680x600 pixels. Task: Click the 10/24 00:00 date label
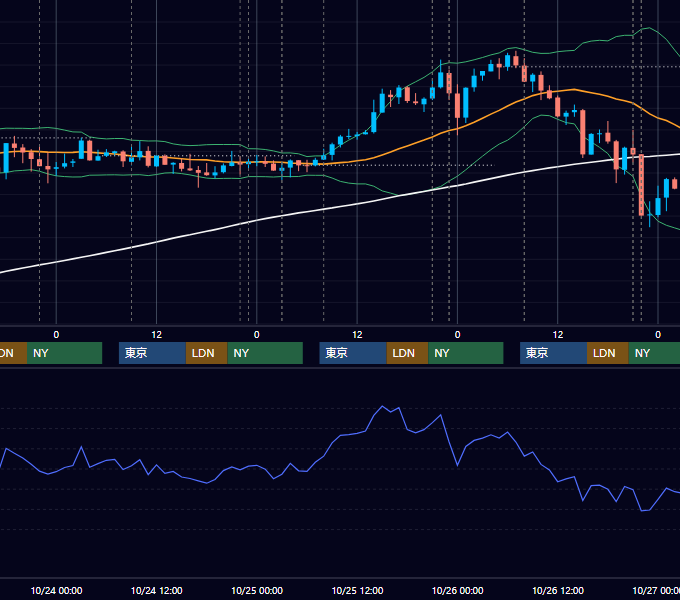coord(56,590)
